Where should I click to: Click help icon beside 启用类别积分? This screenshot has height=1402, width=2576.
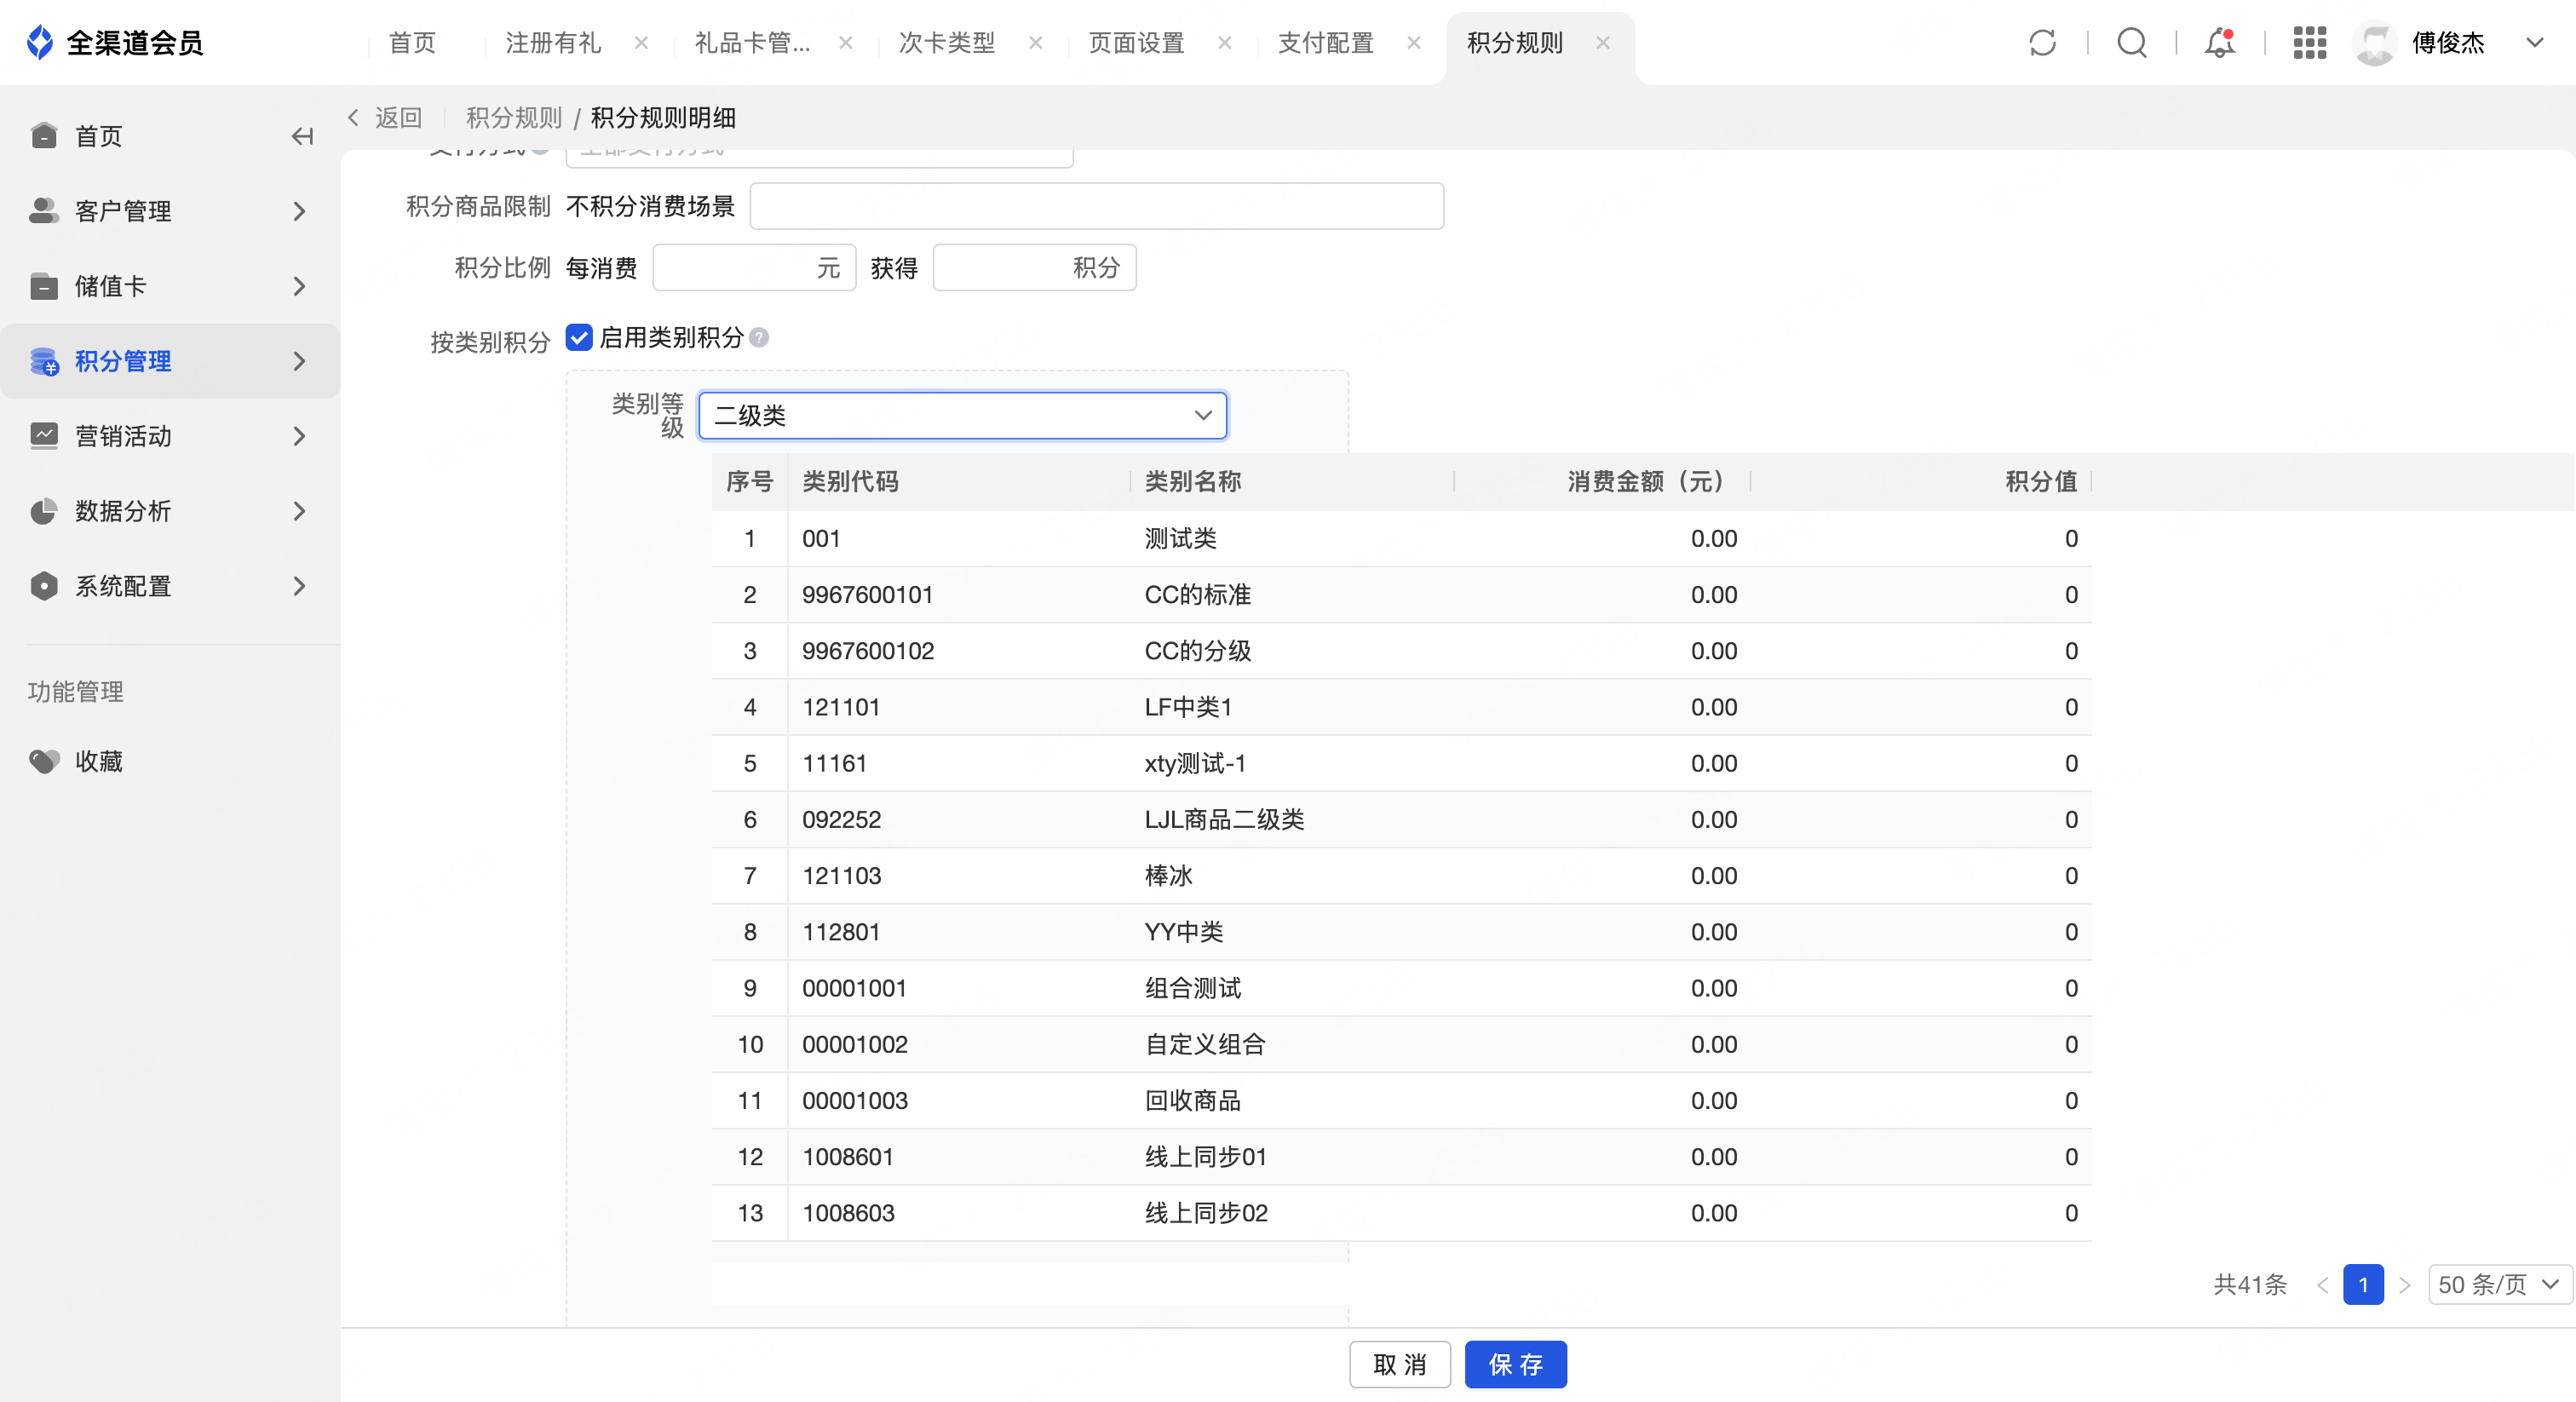click(759, 338)
